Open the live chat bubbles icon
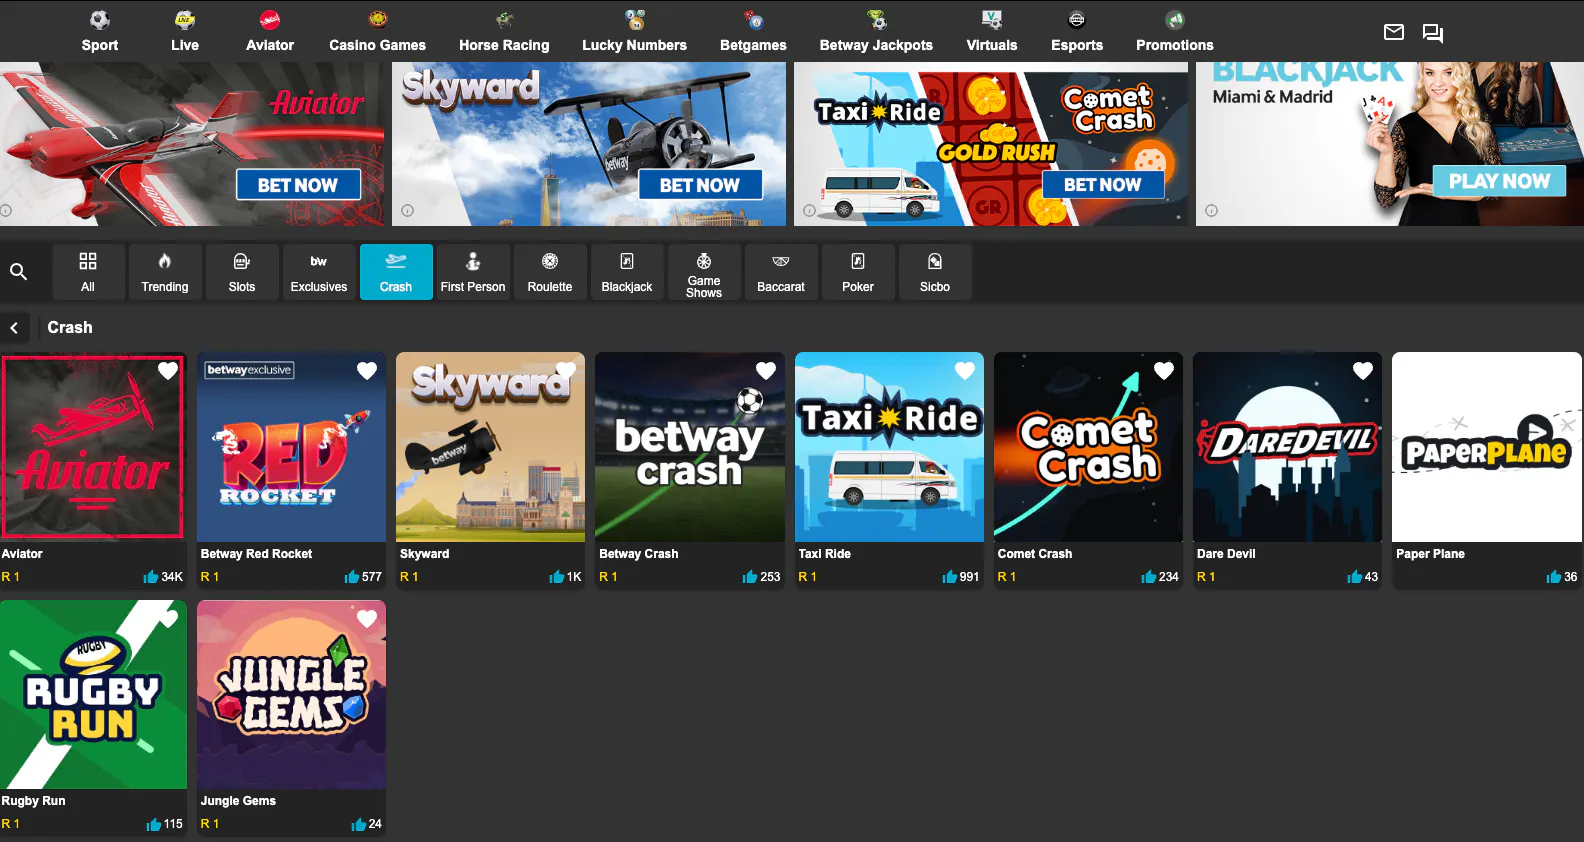 point(1433,33)
